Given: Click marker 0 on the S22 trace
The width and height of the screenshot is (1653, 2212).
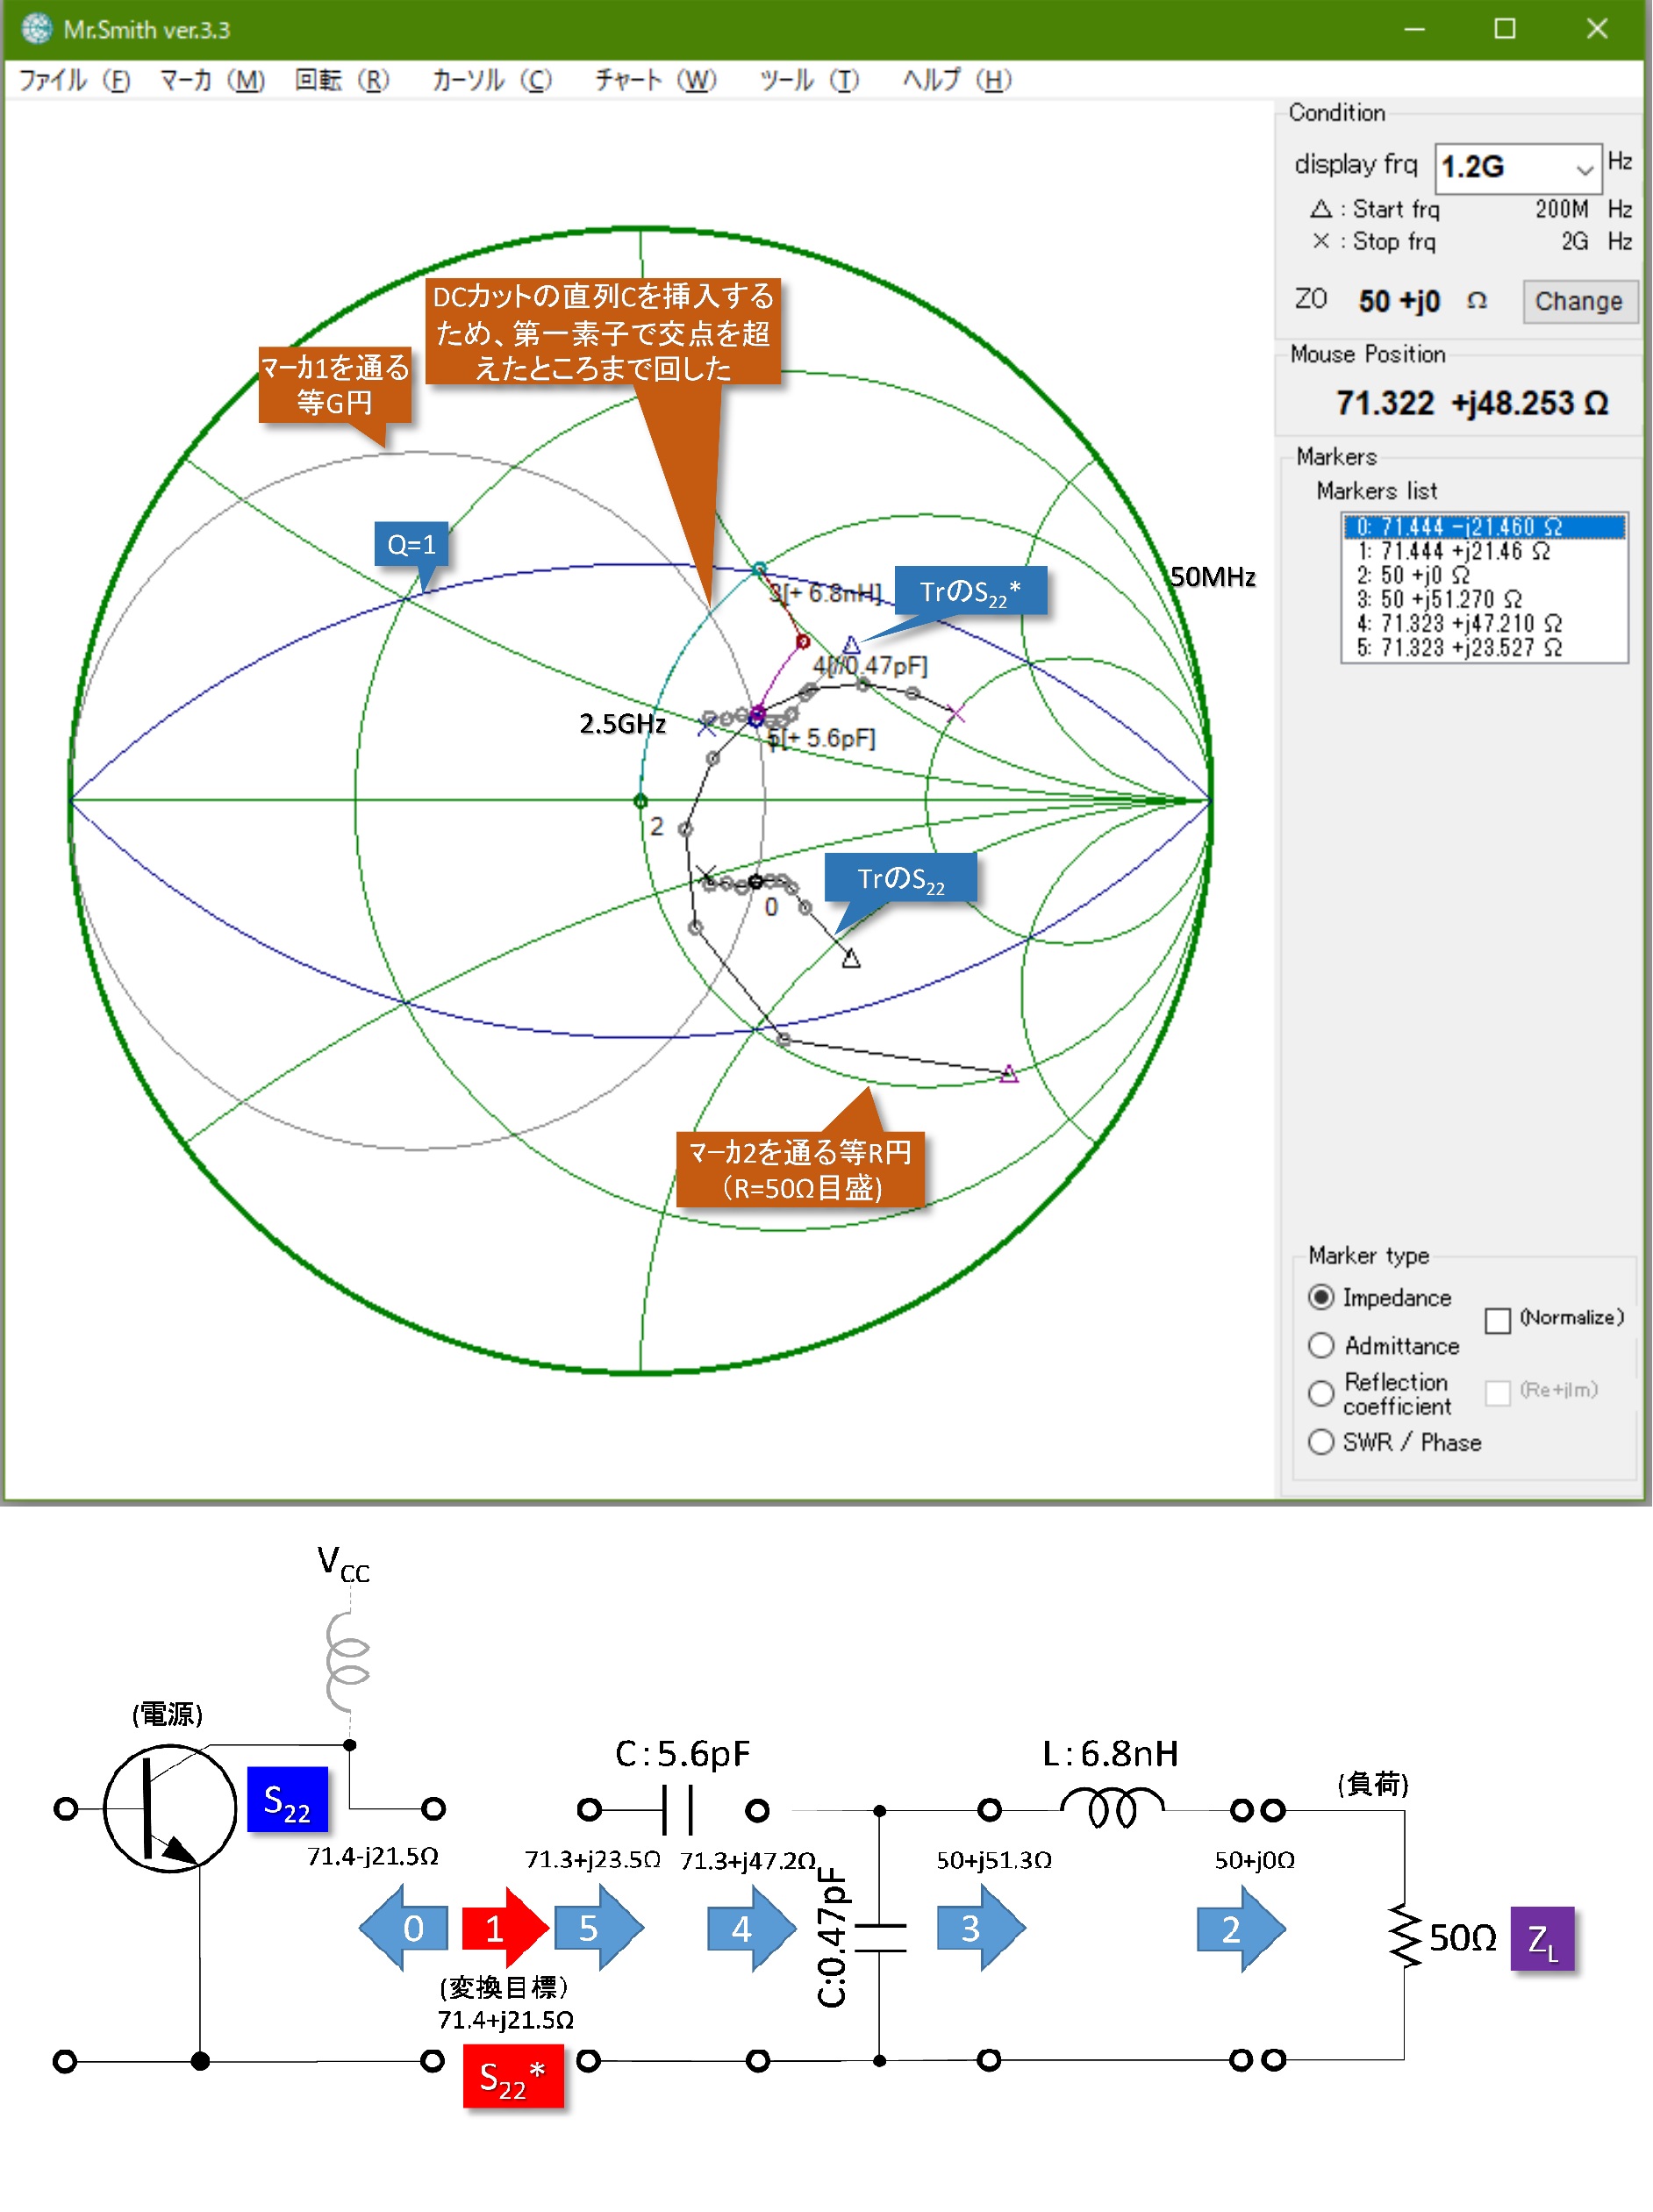Looking at the screenshot, I should (756, 882).
